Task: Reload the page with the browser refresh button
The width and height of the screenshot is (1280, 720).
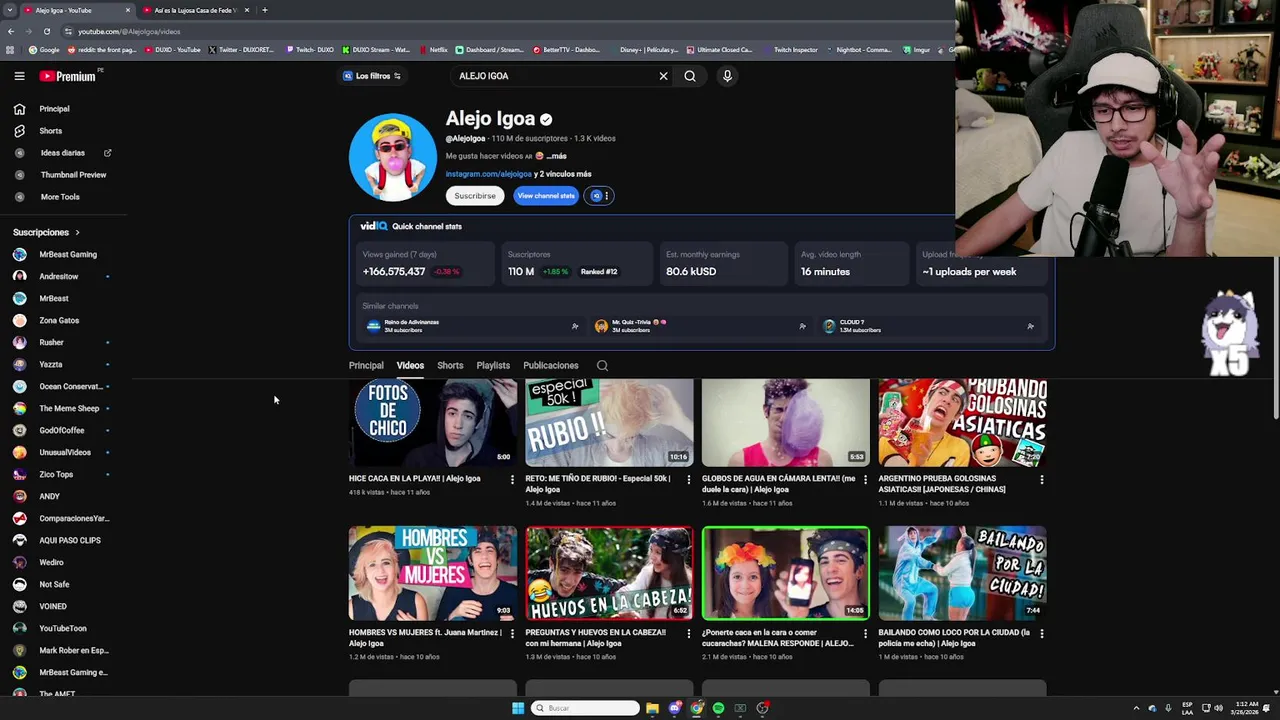Action: [46, 32]
